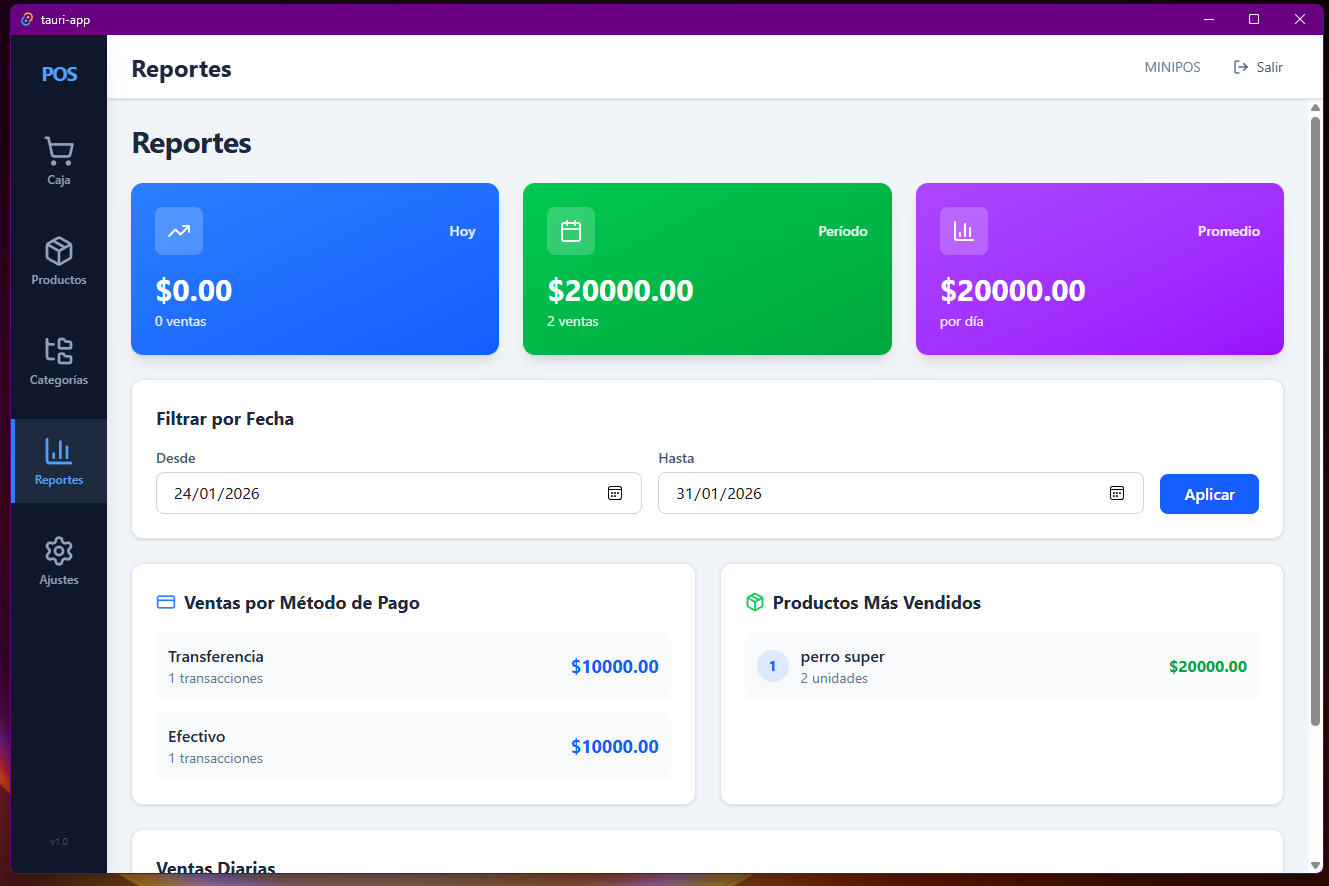The width and height of the screenshot is (1329, 886).
Task: Click the bar chart icon on the Promedio card
Action: coord(963,231)
